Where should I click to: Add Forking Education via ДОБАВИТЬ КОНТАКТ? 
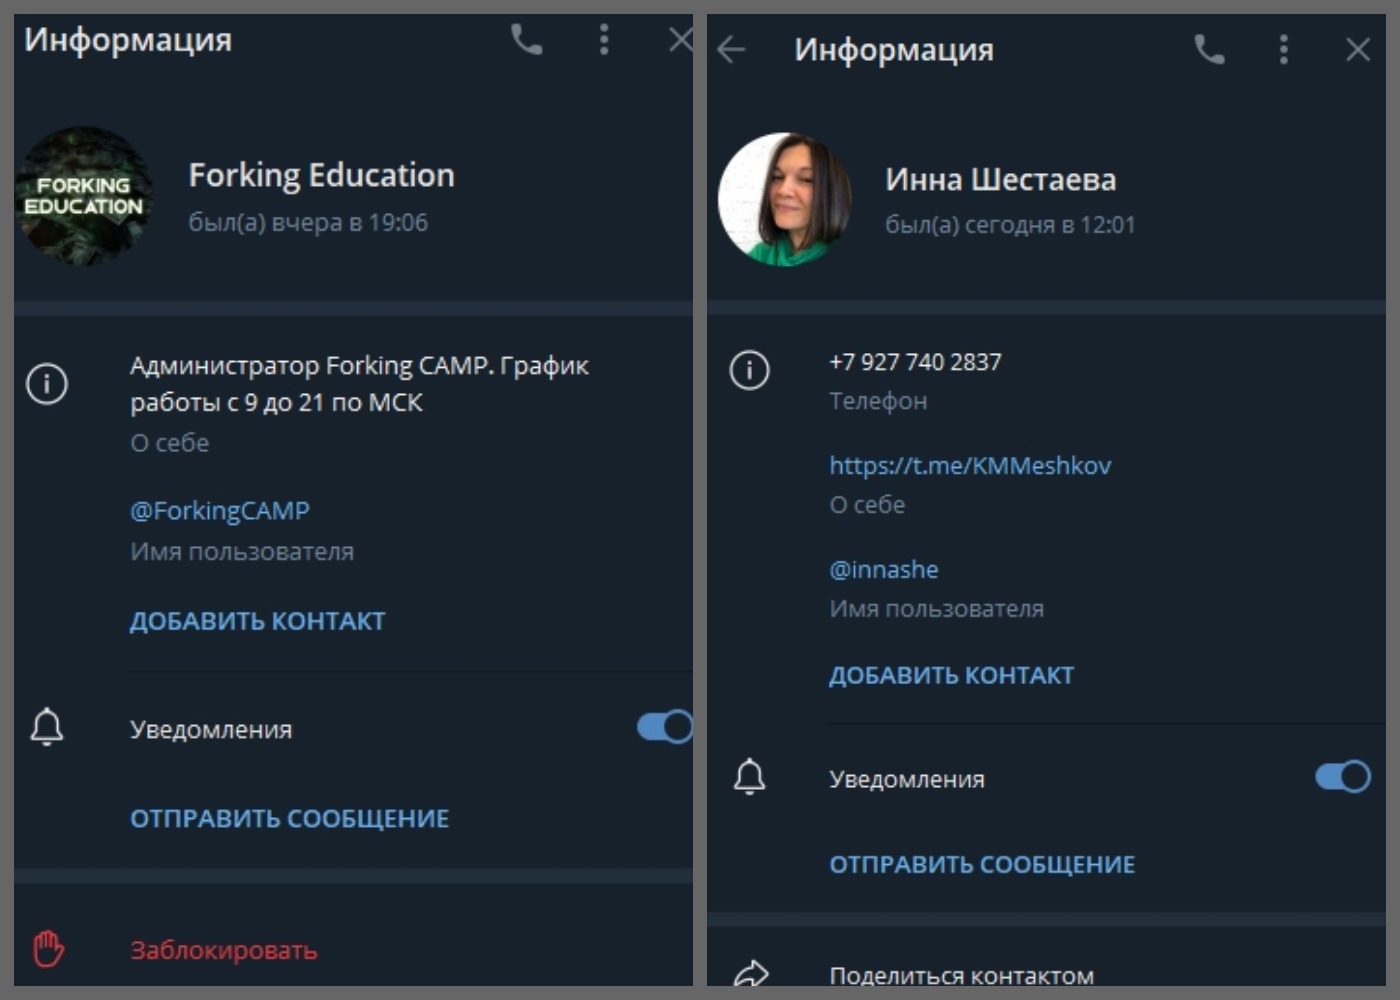point(257,621)
